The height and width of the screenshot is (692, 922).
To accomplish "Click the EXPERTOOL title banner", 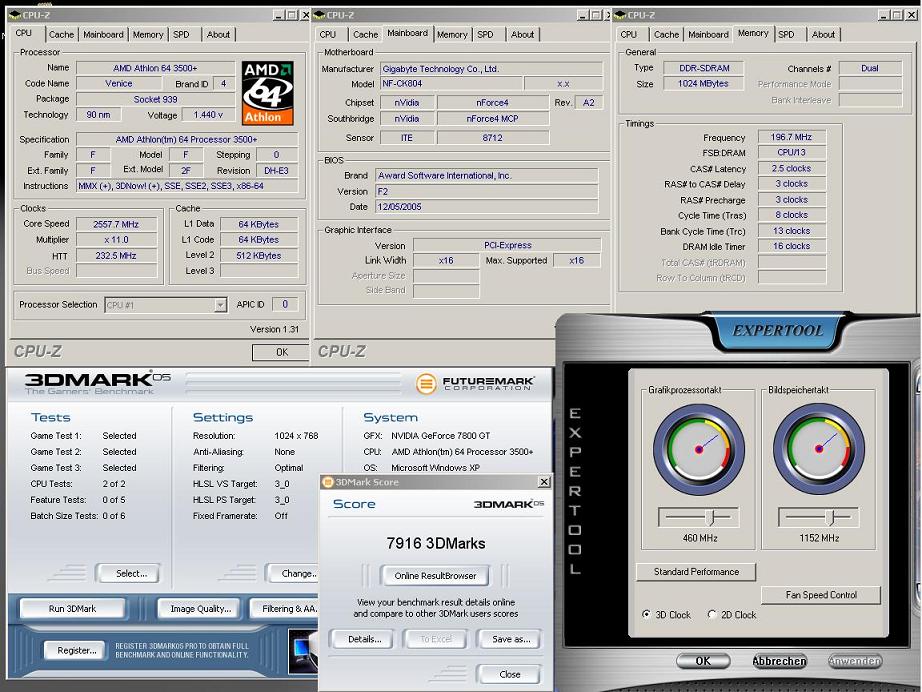I will [778, 330].
